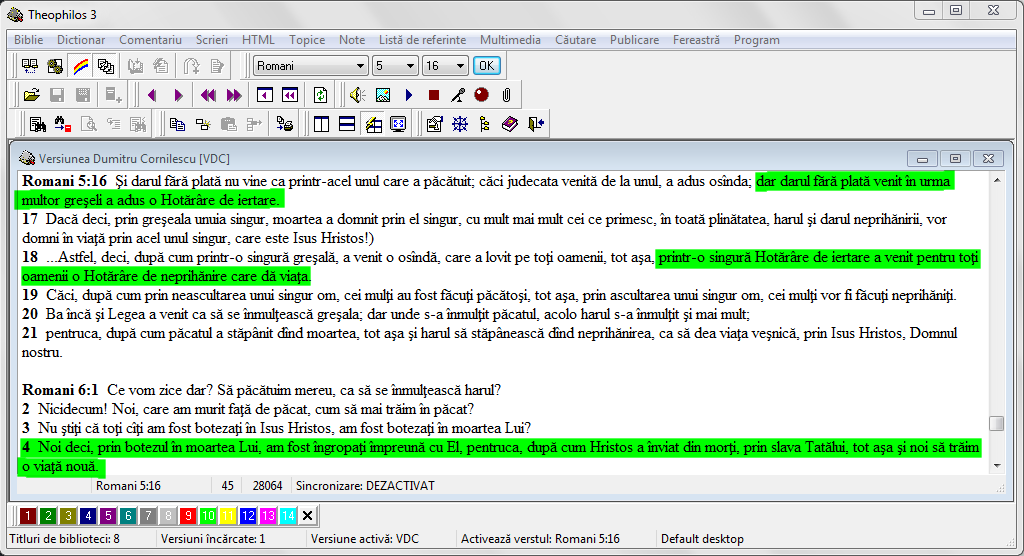
Task: Click the binoculars with red marker icon
Action: point(63,124)
